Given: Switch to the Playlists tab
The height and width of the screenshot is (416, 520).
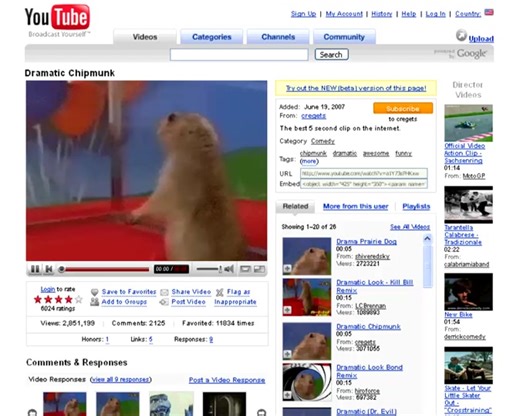Looking at the screenshot, I should click(x=416, y=206).
